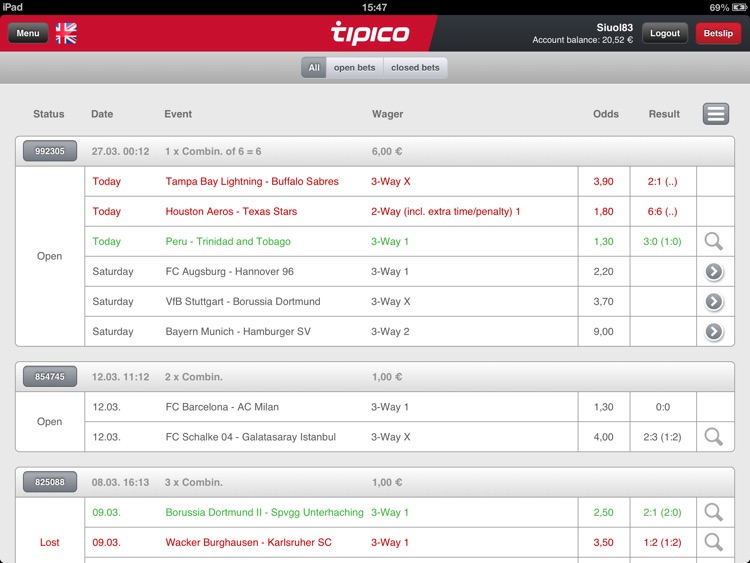The width and height of the screenshot is (750, 563).
Task: Open bet ticket 825088
Action: [50, 482]
